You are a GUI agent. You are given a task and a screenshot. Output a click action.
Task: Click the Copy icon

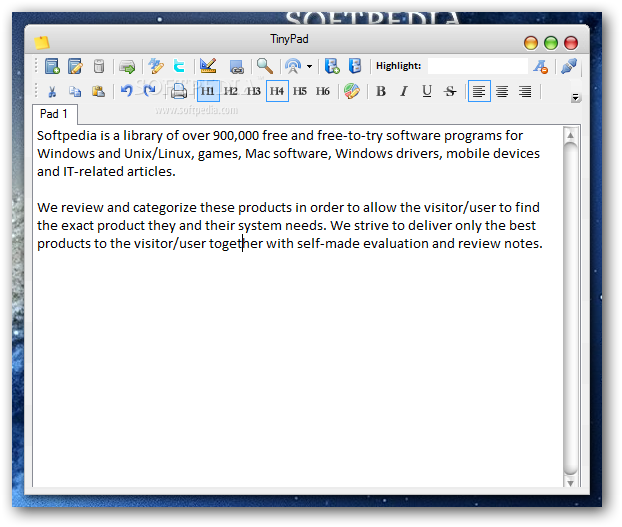click(x=75, y=92)
